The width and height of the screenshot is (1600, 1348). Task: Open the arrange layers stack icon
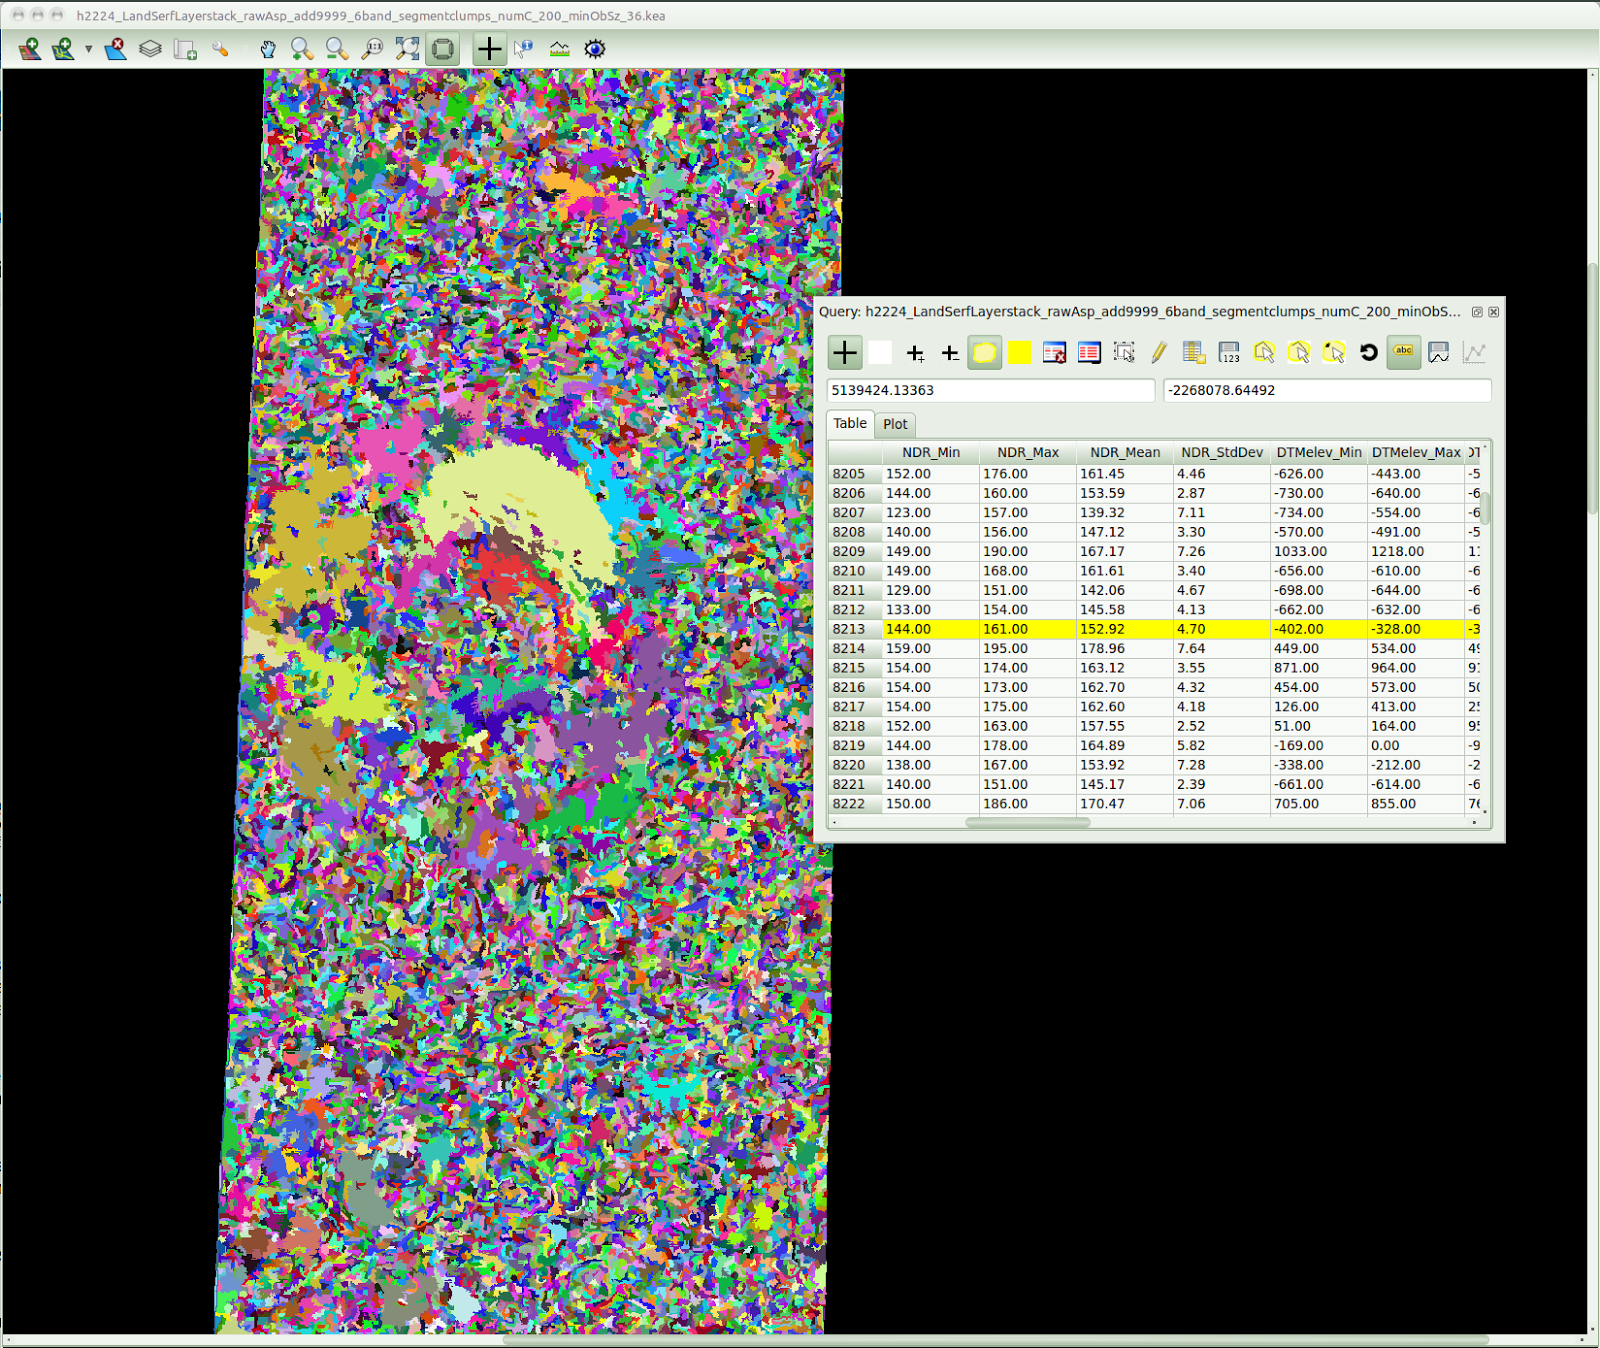(x=150, y=49)
